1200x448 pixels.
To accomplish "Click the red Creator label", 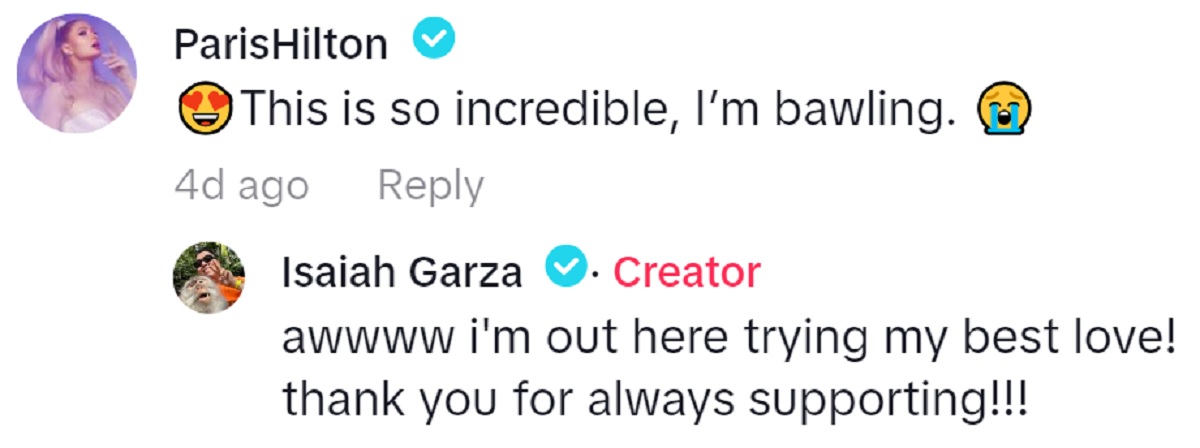I will pos(686,271).
